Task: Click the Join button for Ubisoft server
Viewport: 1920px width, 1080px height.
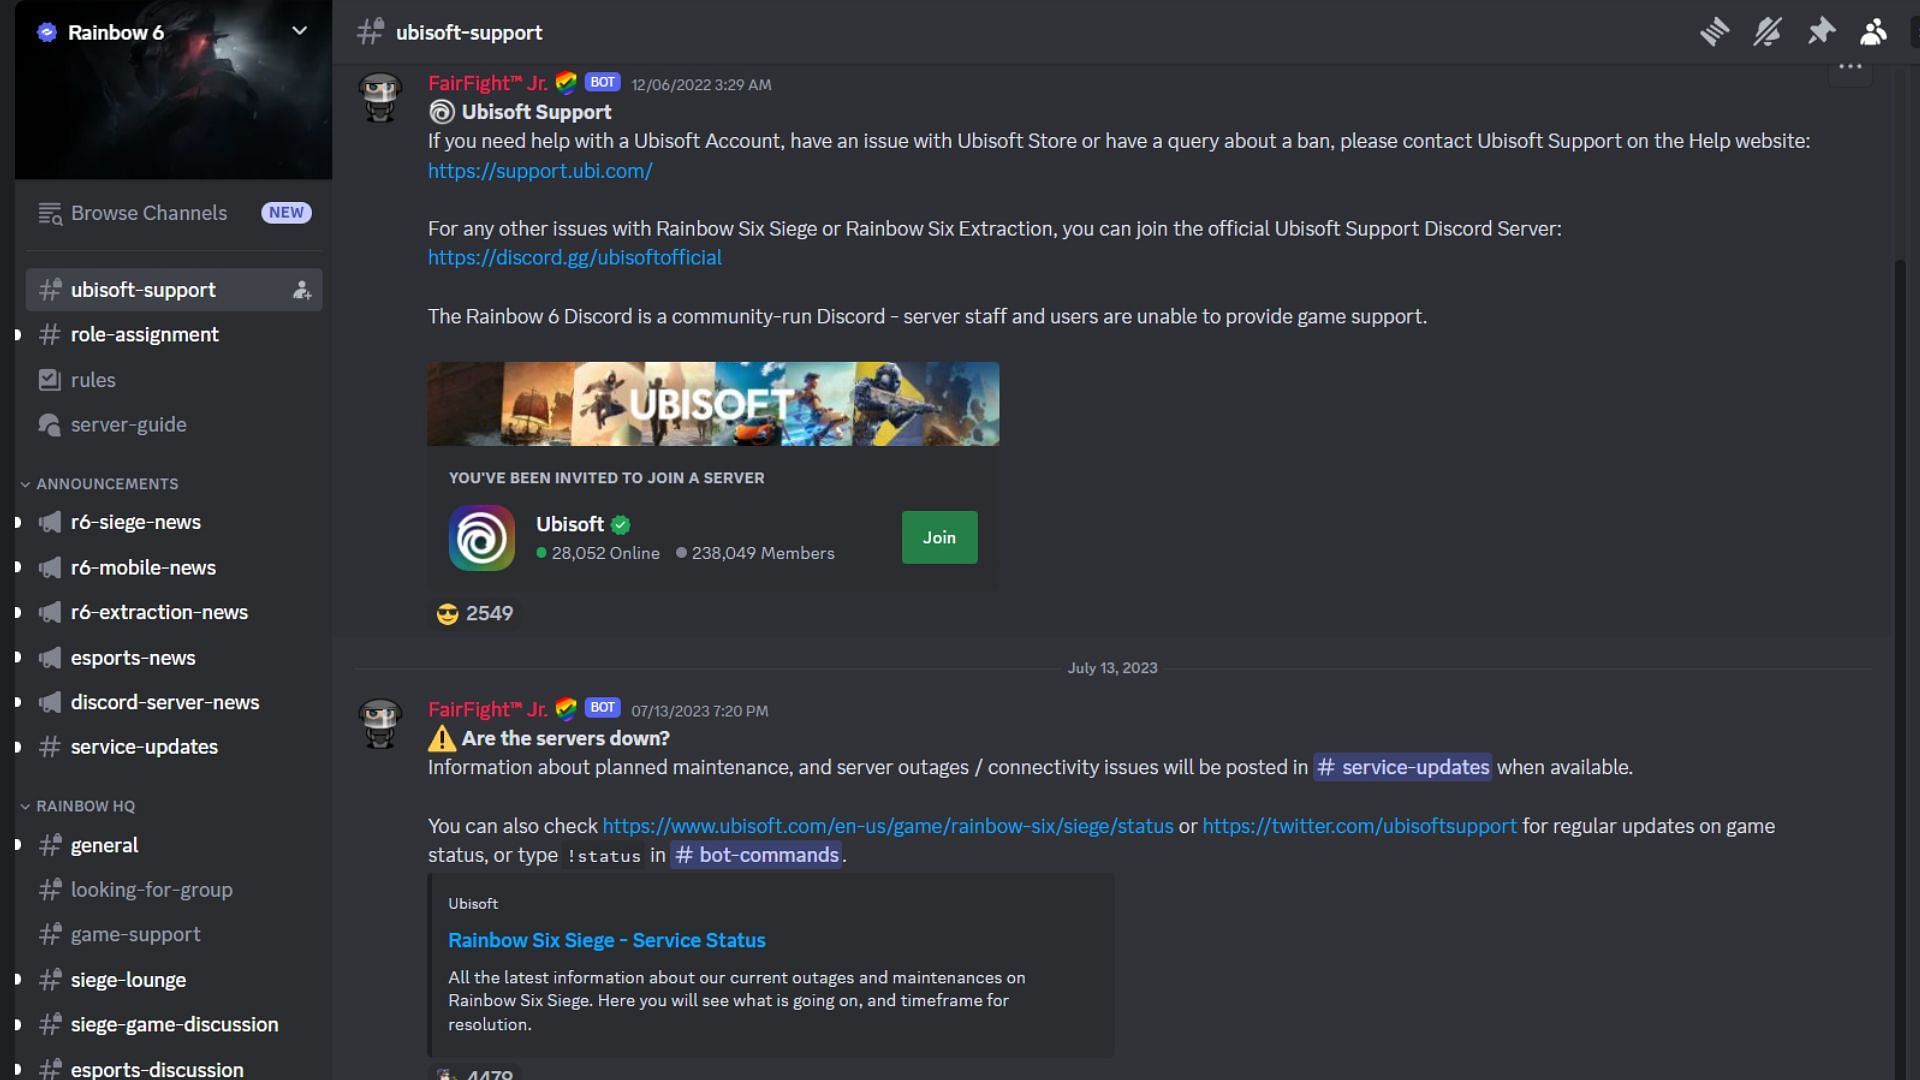Action: [938, 537]
